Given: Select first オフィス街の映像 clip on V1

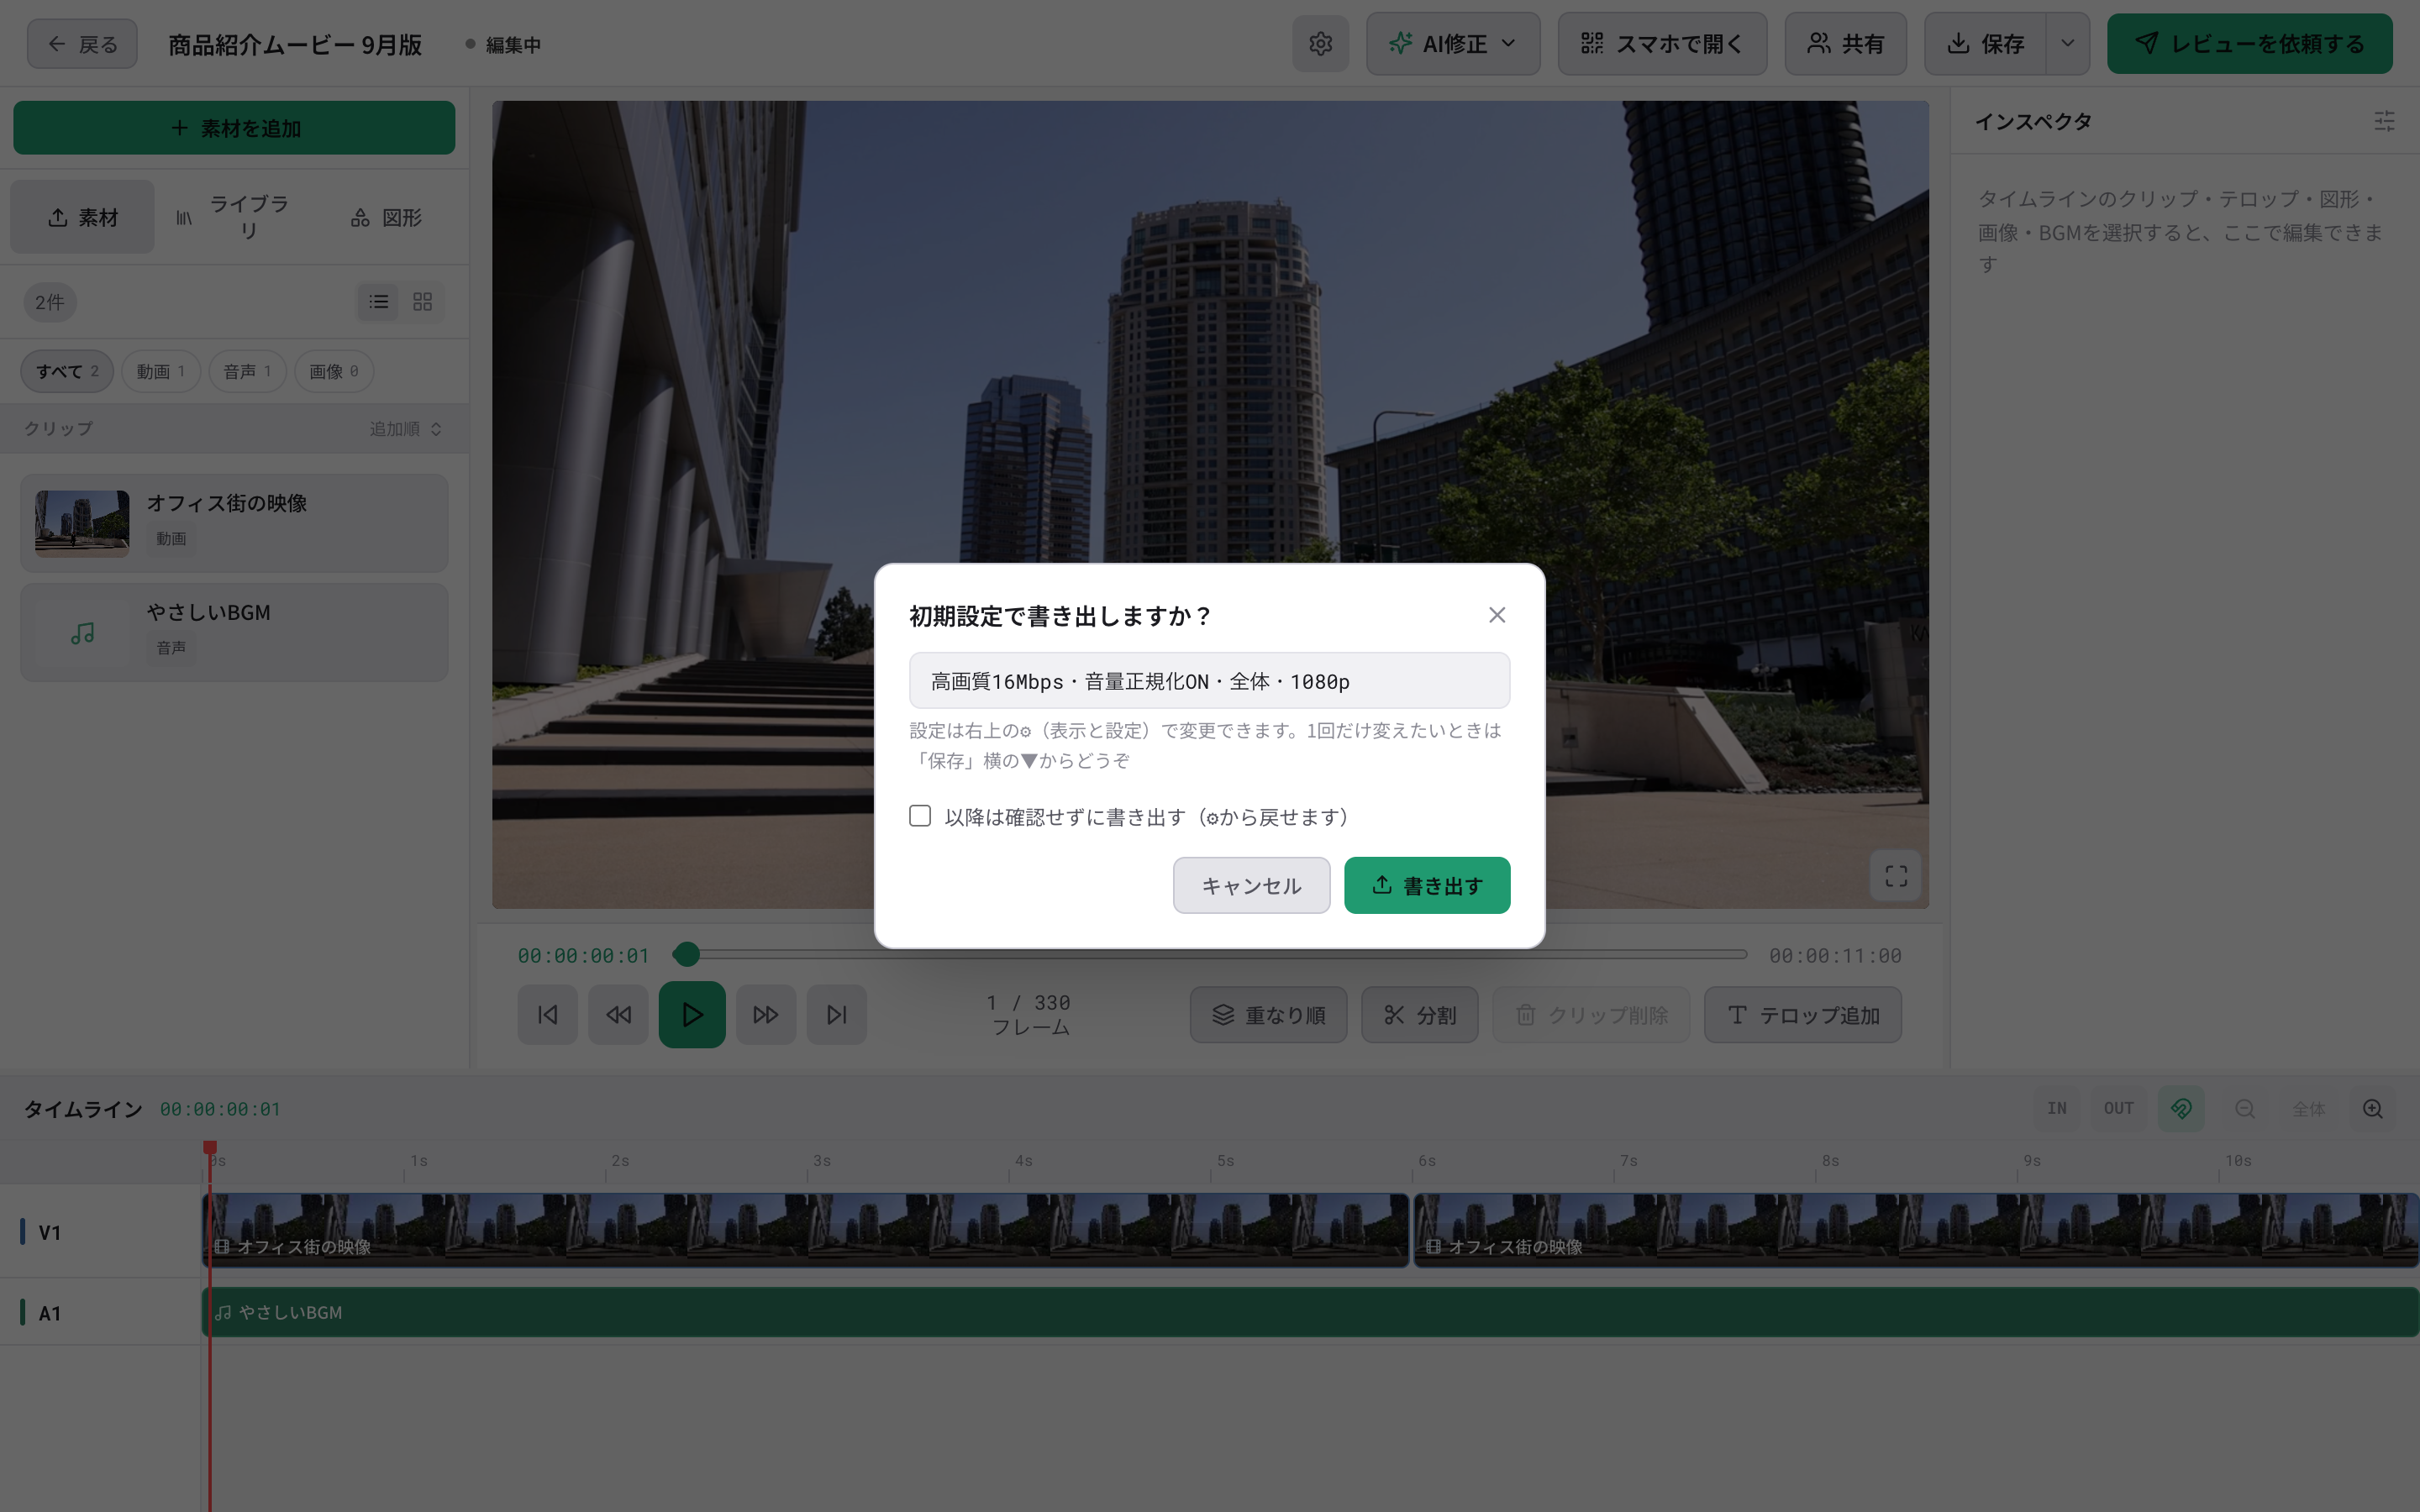Looking at the screenshot, I should [x=806, y=1230].
